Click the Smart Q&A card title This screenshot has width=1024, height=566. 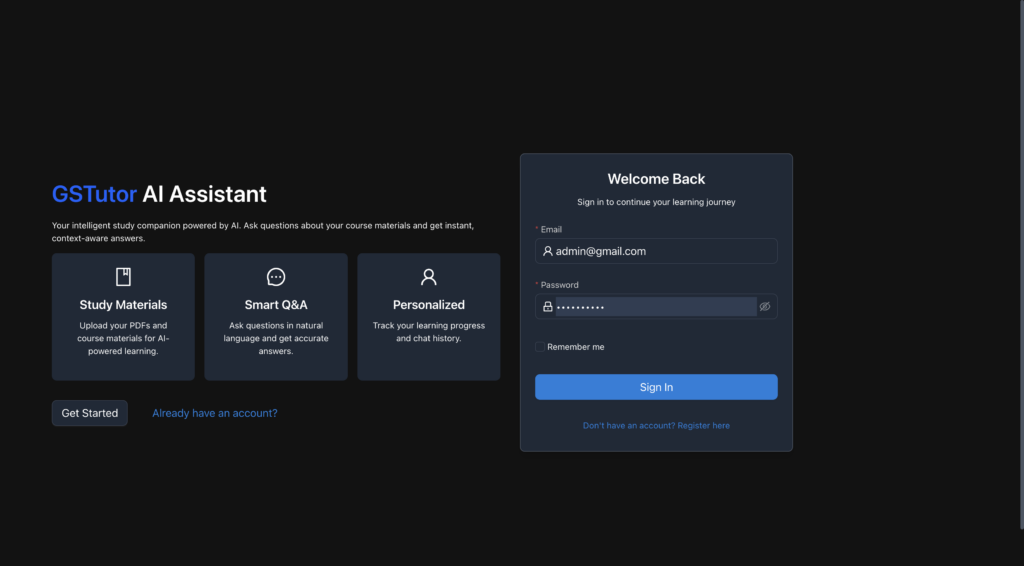tap(276, 305)
